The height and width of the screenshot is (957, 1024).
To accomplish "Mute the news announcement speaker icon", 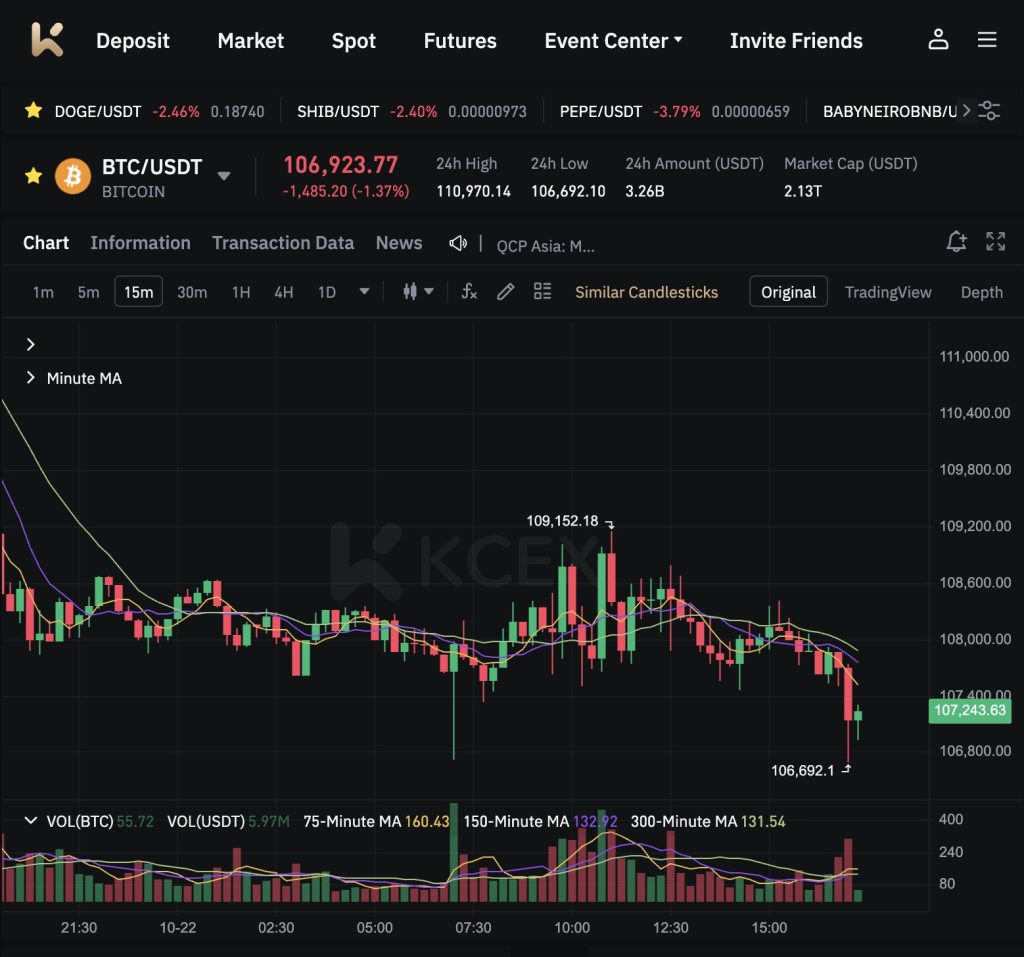I will 457,243.
